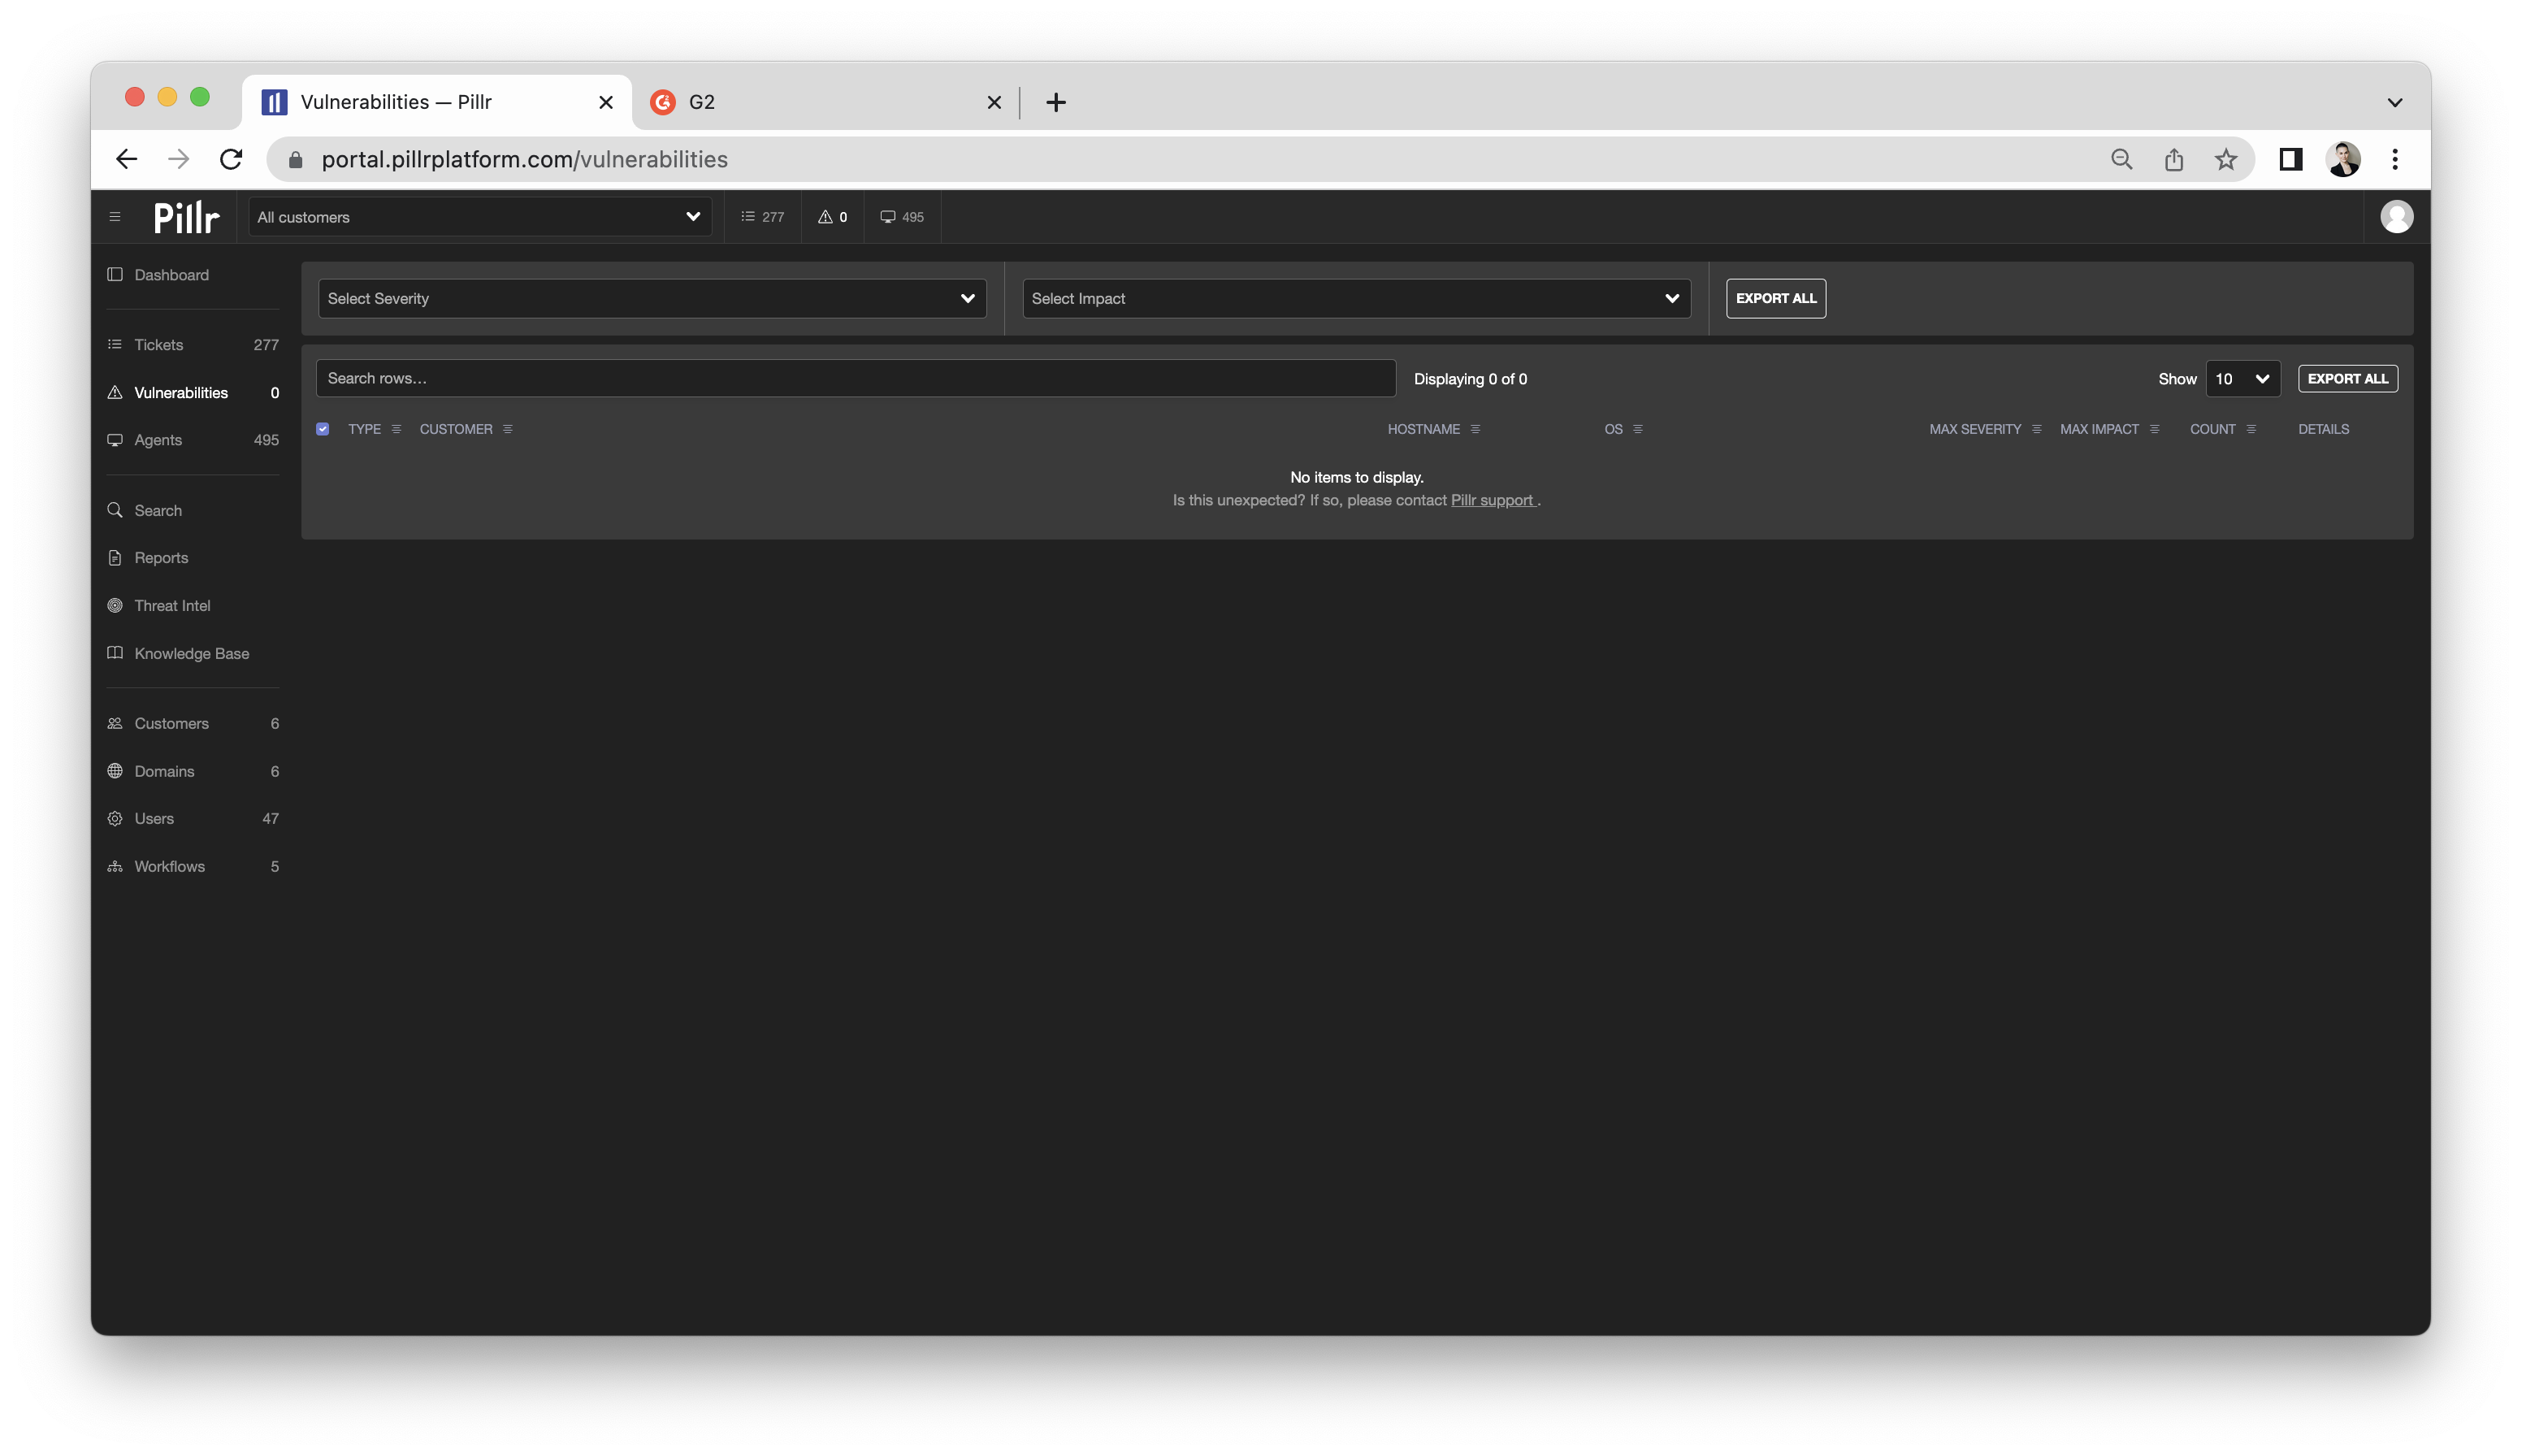Click the Domains globe icon in sidebar
The image size is (2522, 1456).
point(115,771)
